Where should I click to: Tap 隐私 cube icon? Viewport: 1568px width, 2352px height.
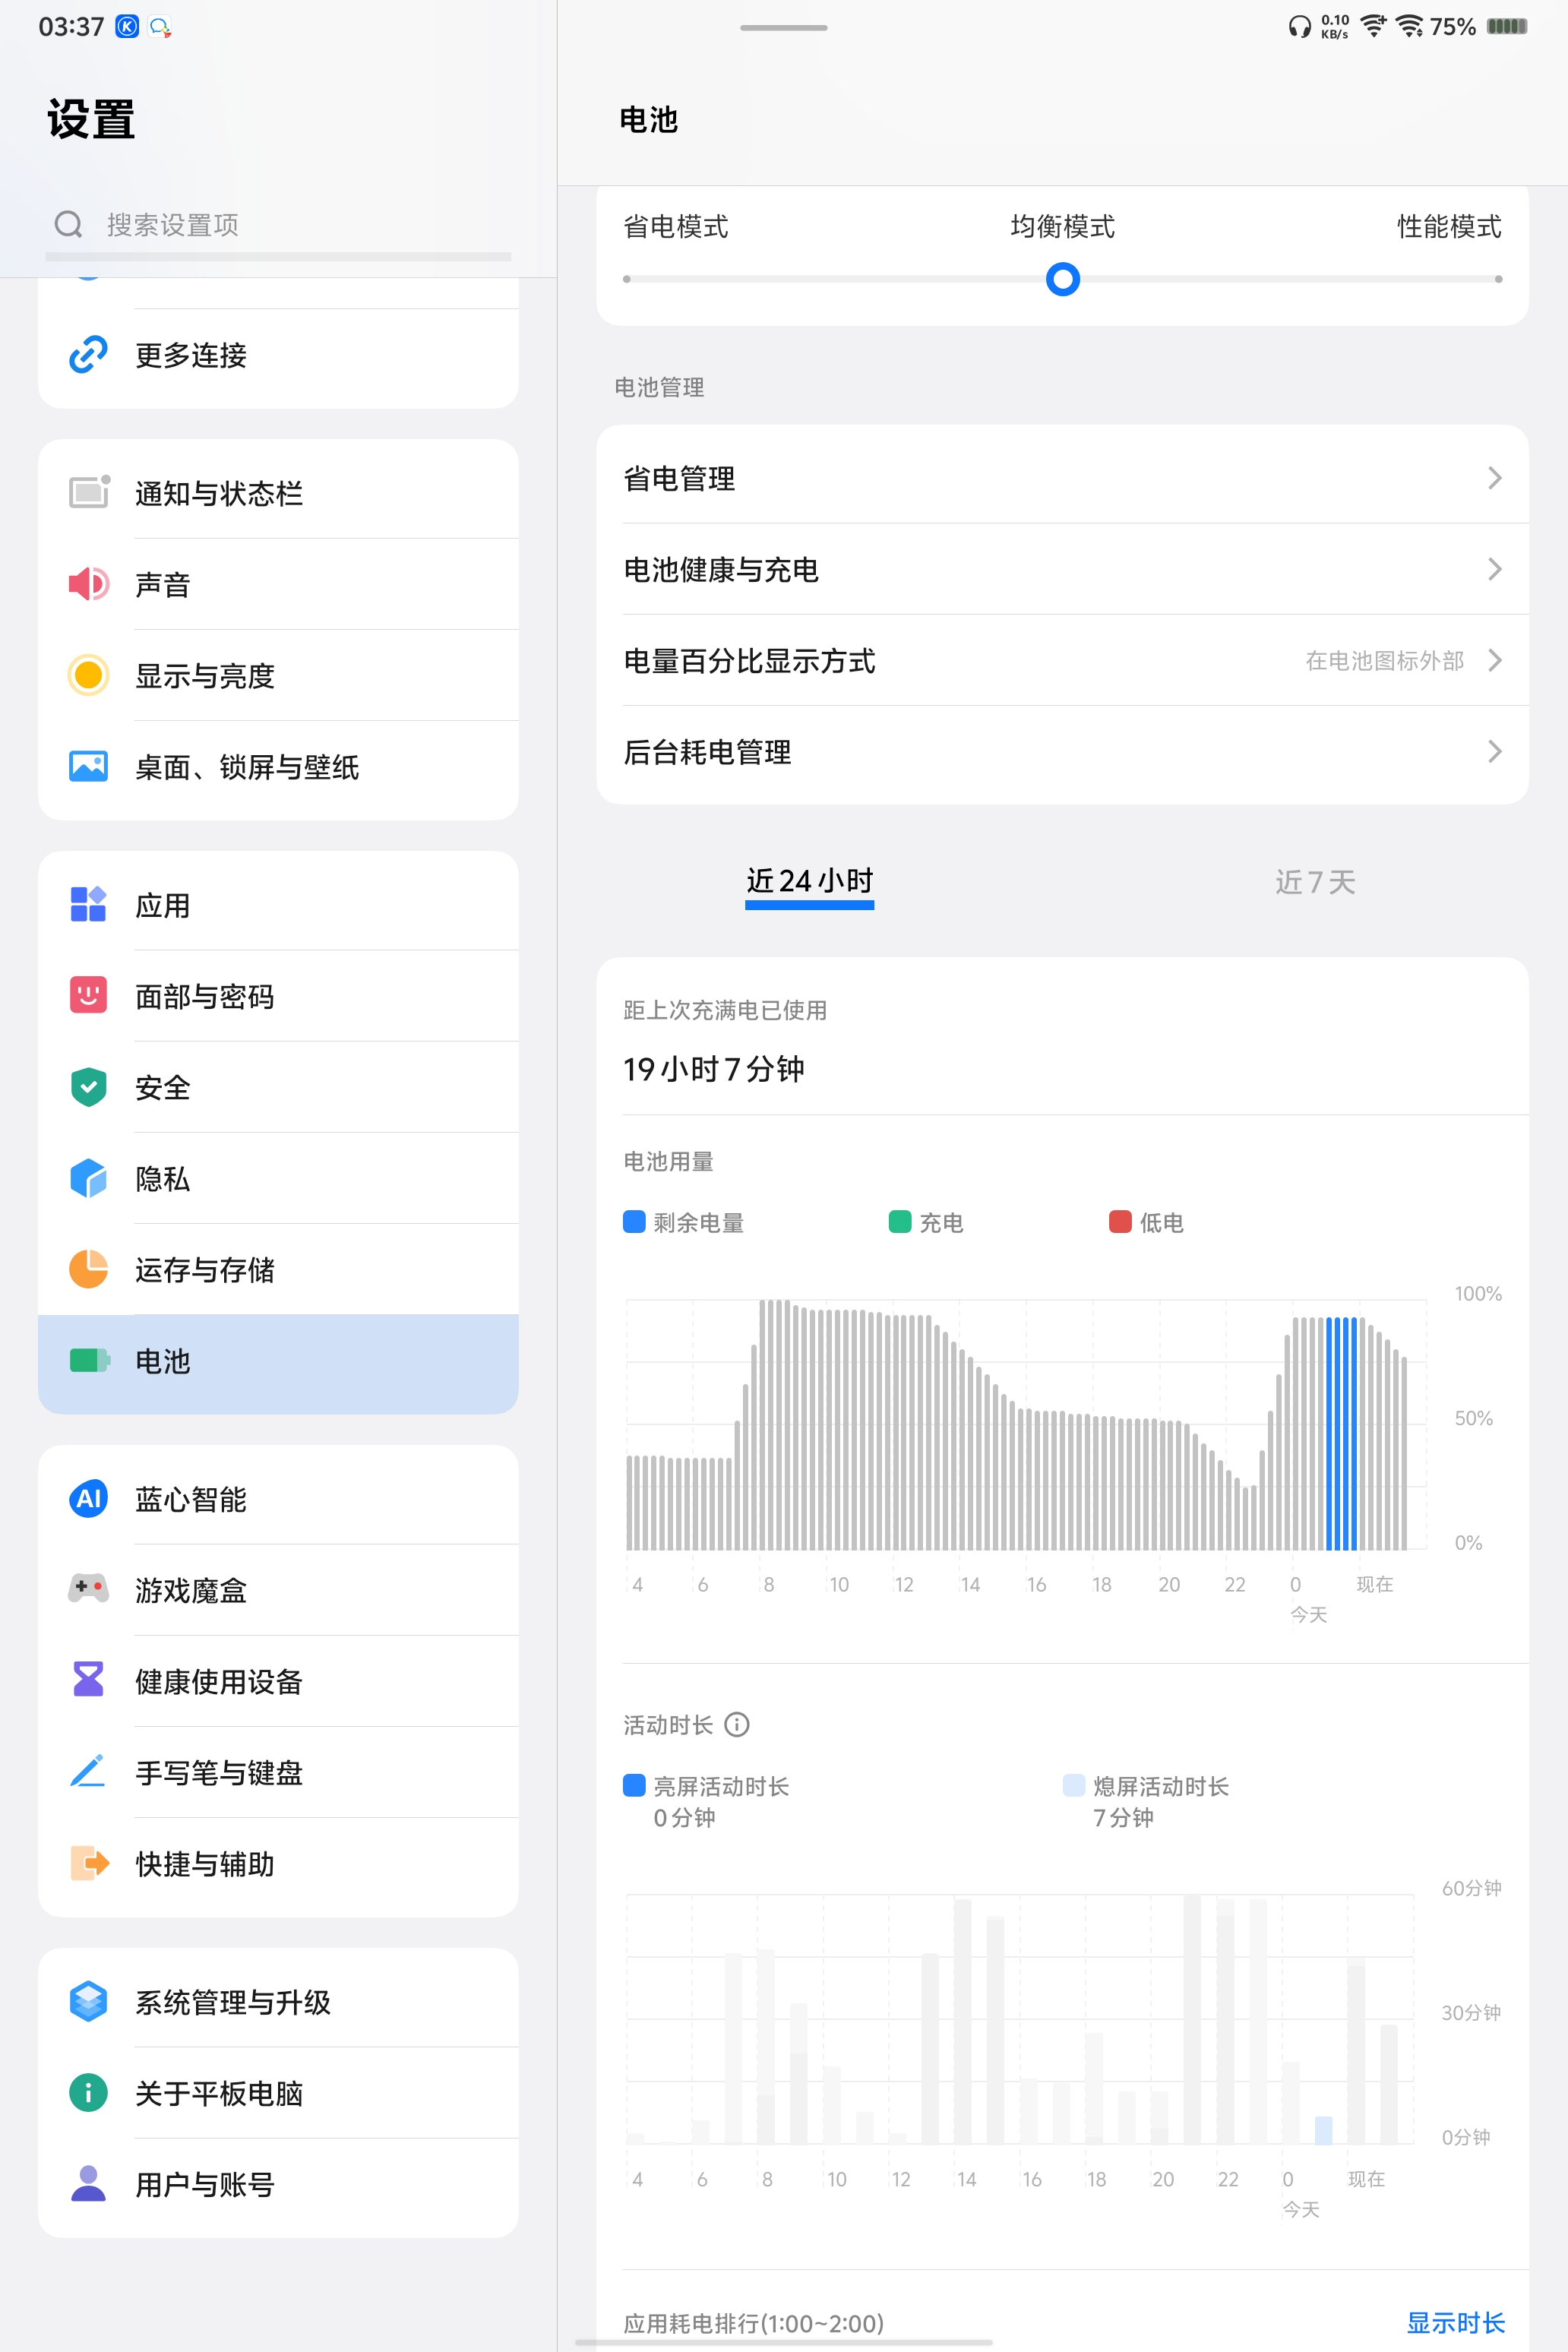click(x=88, y=1178)
